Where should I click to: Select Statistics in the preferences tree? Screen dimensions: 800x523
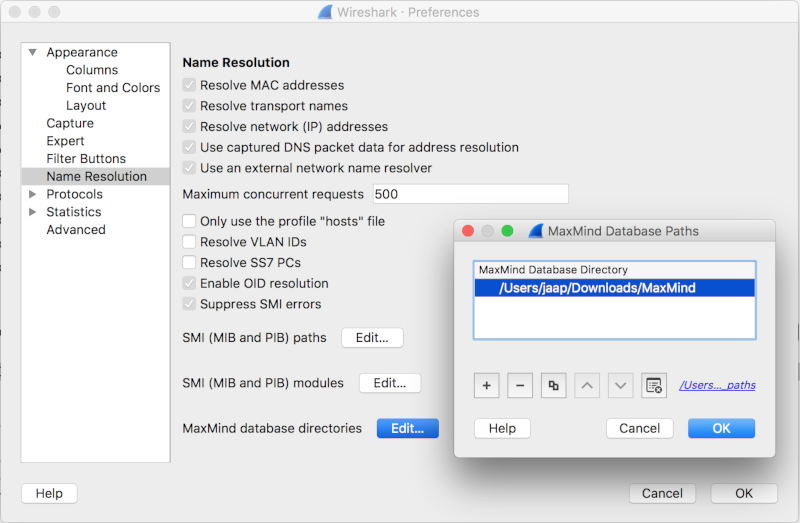[73, 212]
